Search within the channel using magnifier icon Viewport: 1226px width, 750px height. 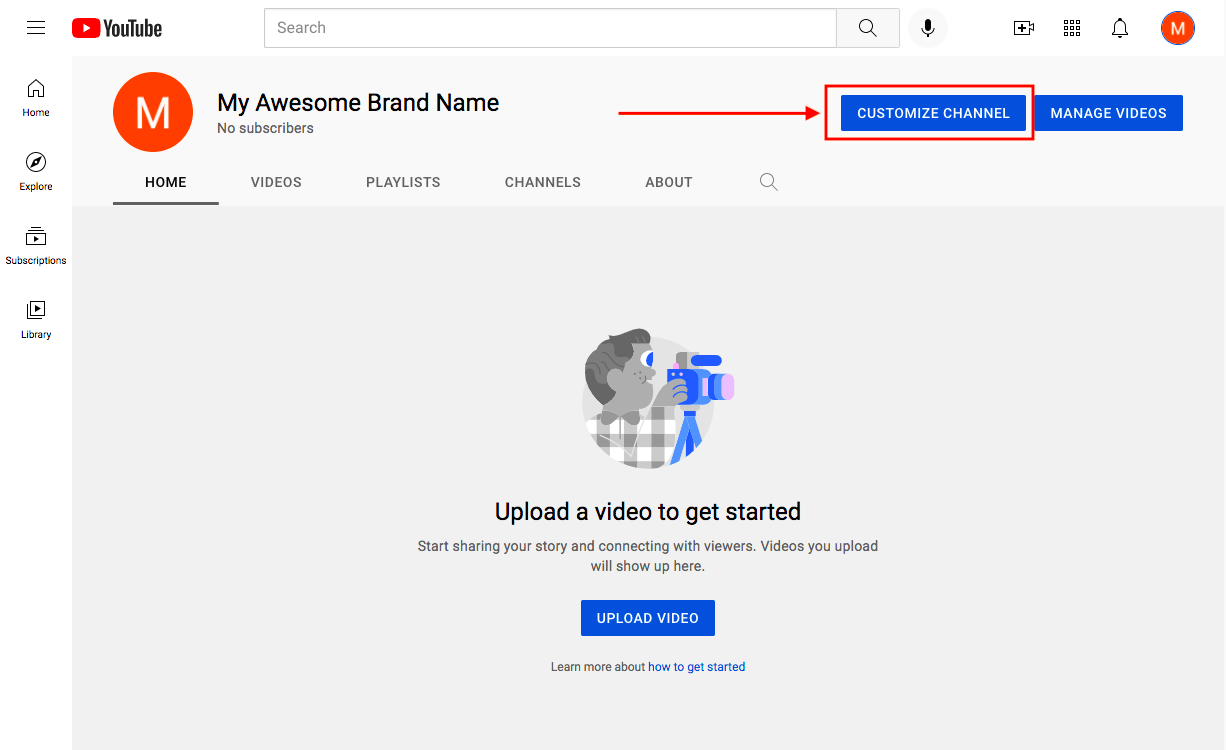coord(768,182)
